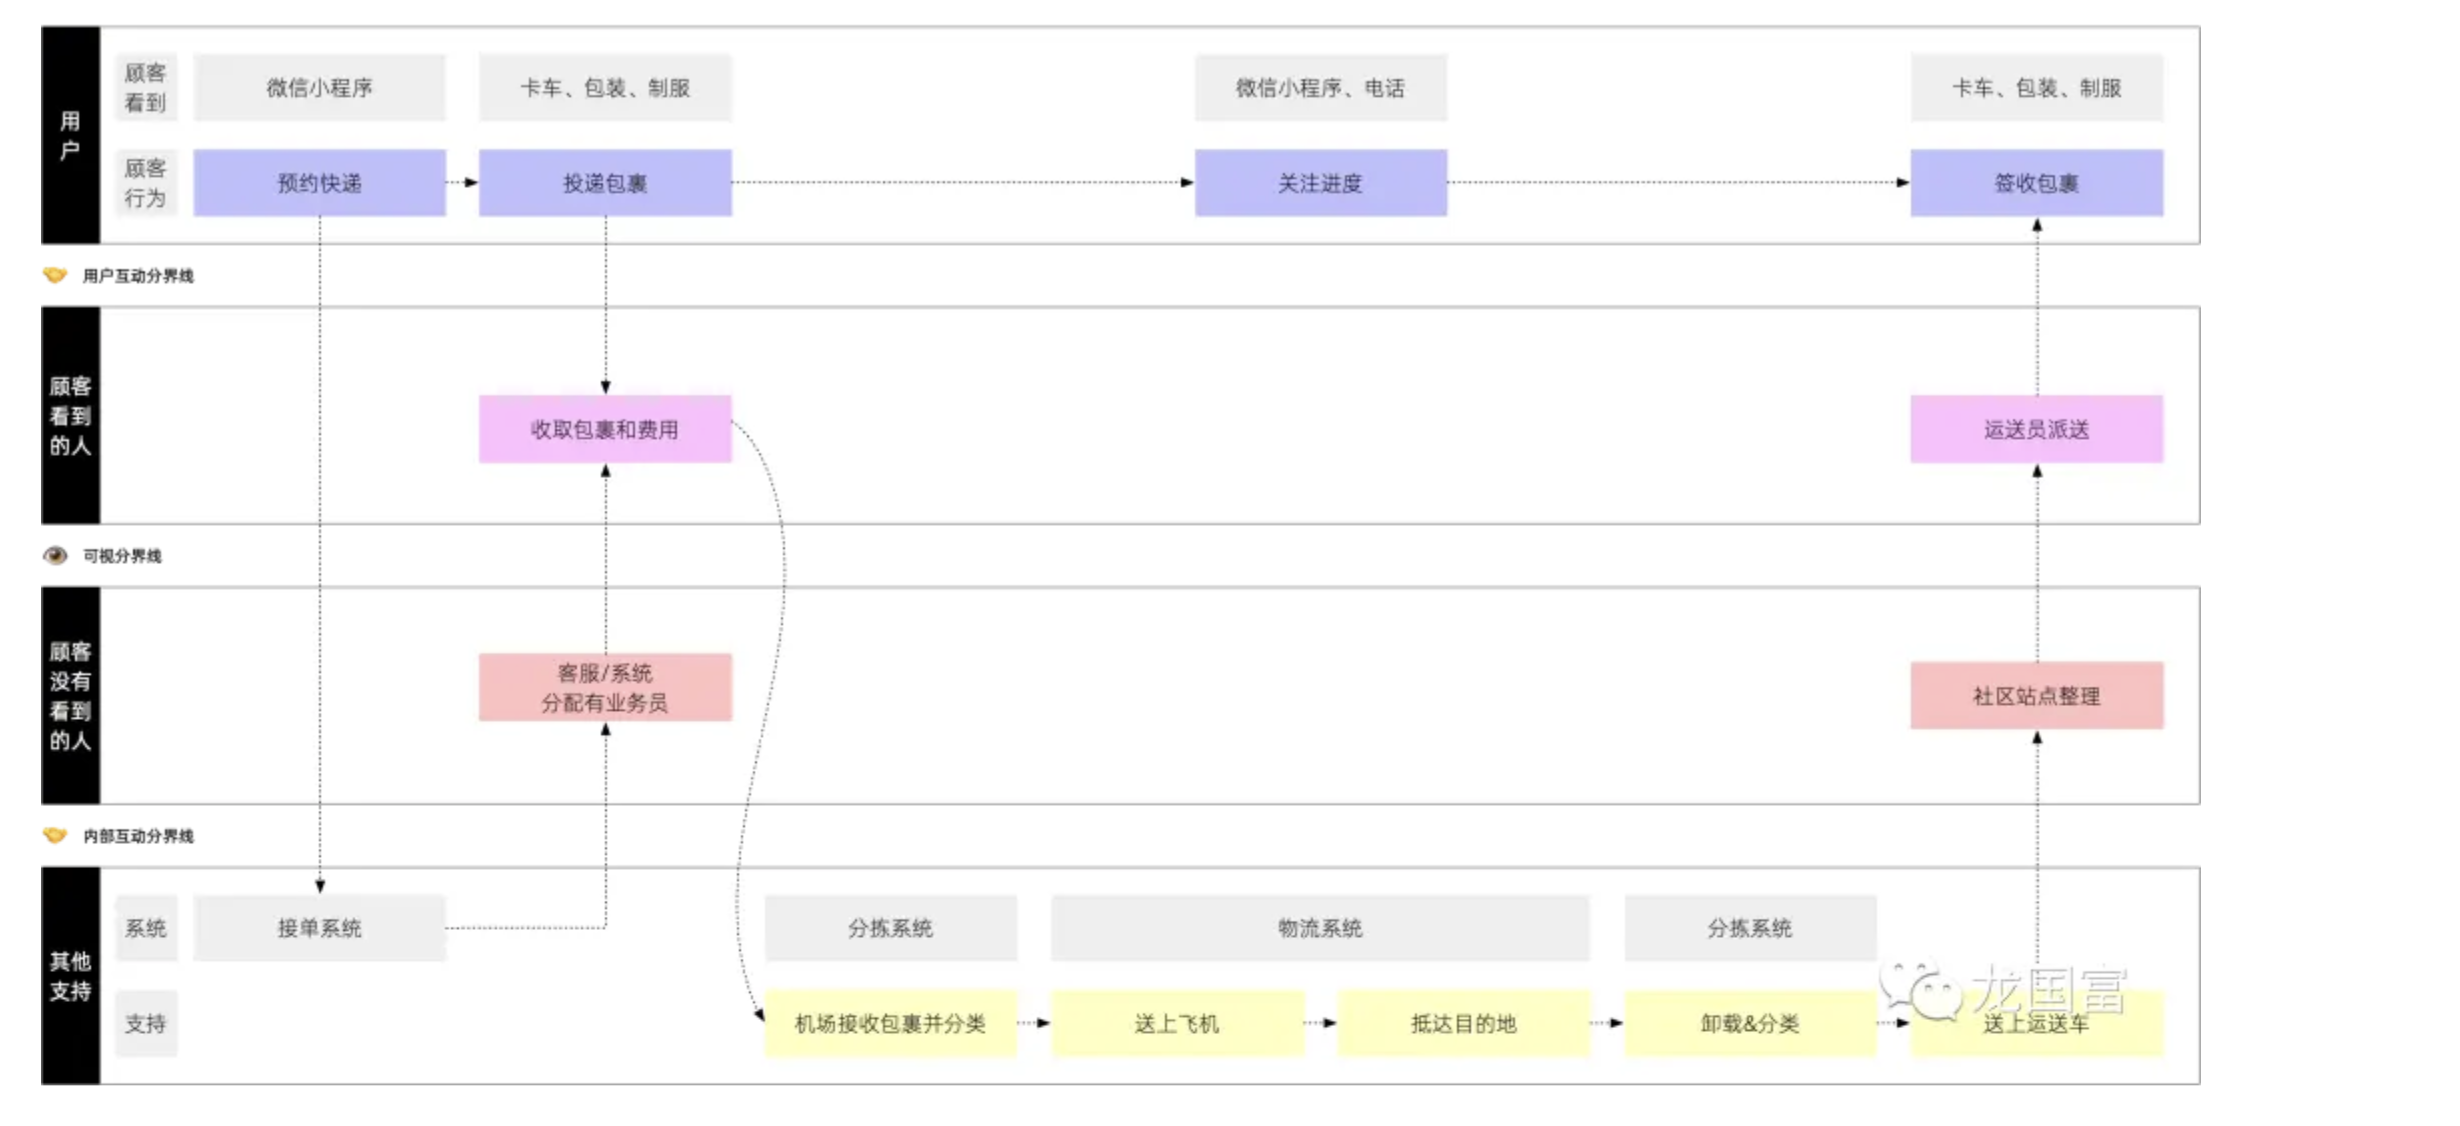Click the 送上飞机 yellow box
This screenshot has width=2460, height=1126.
[x=1177, y=1023]
